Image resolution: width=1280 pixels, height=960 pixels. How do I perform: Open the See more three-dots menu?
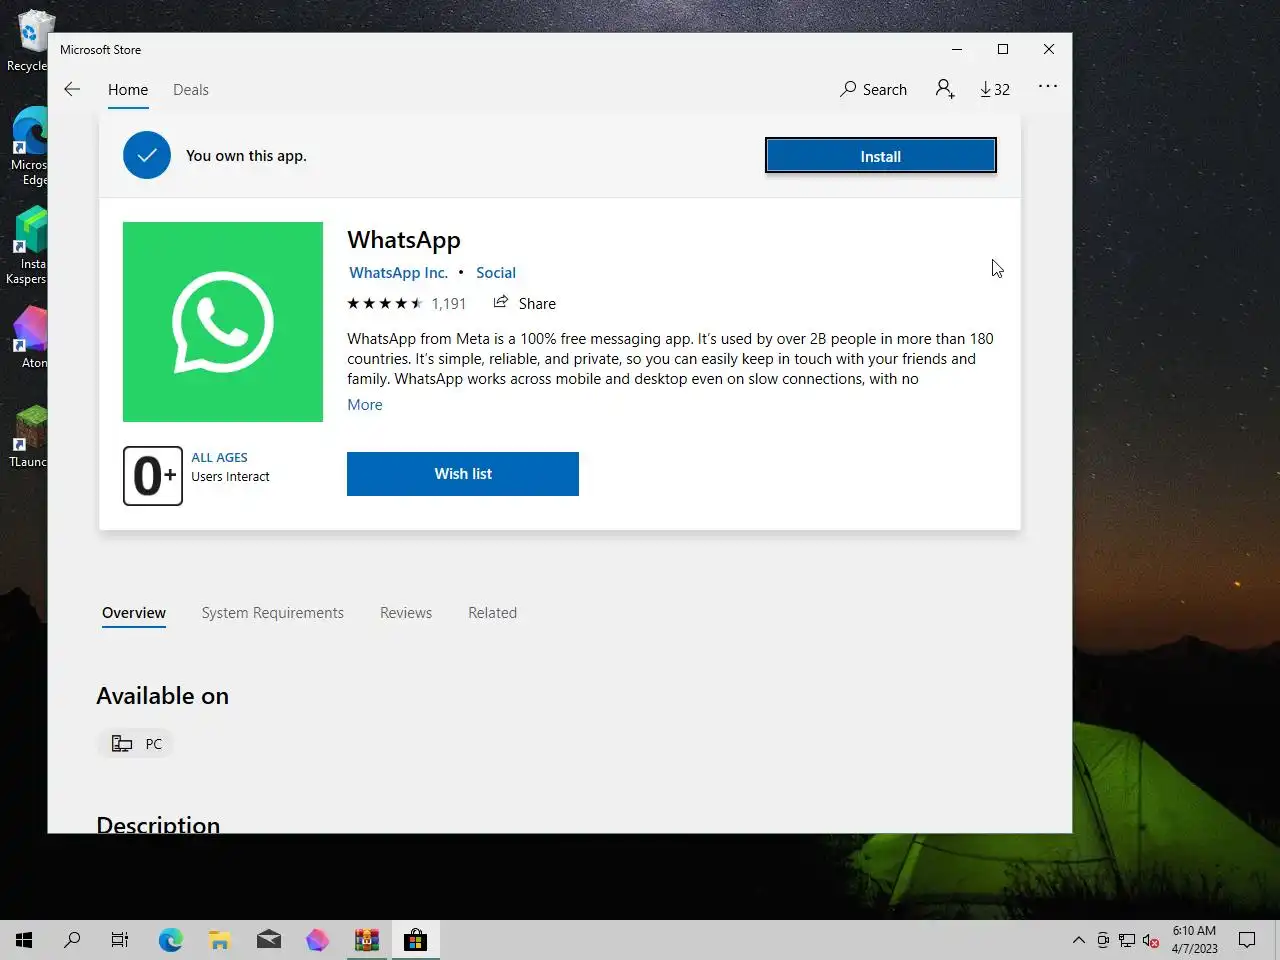click(1048, 87)
